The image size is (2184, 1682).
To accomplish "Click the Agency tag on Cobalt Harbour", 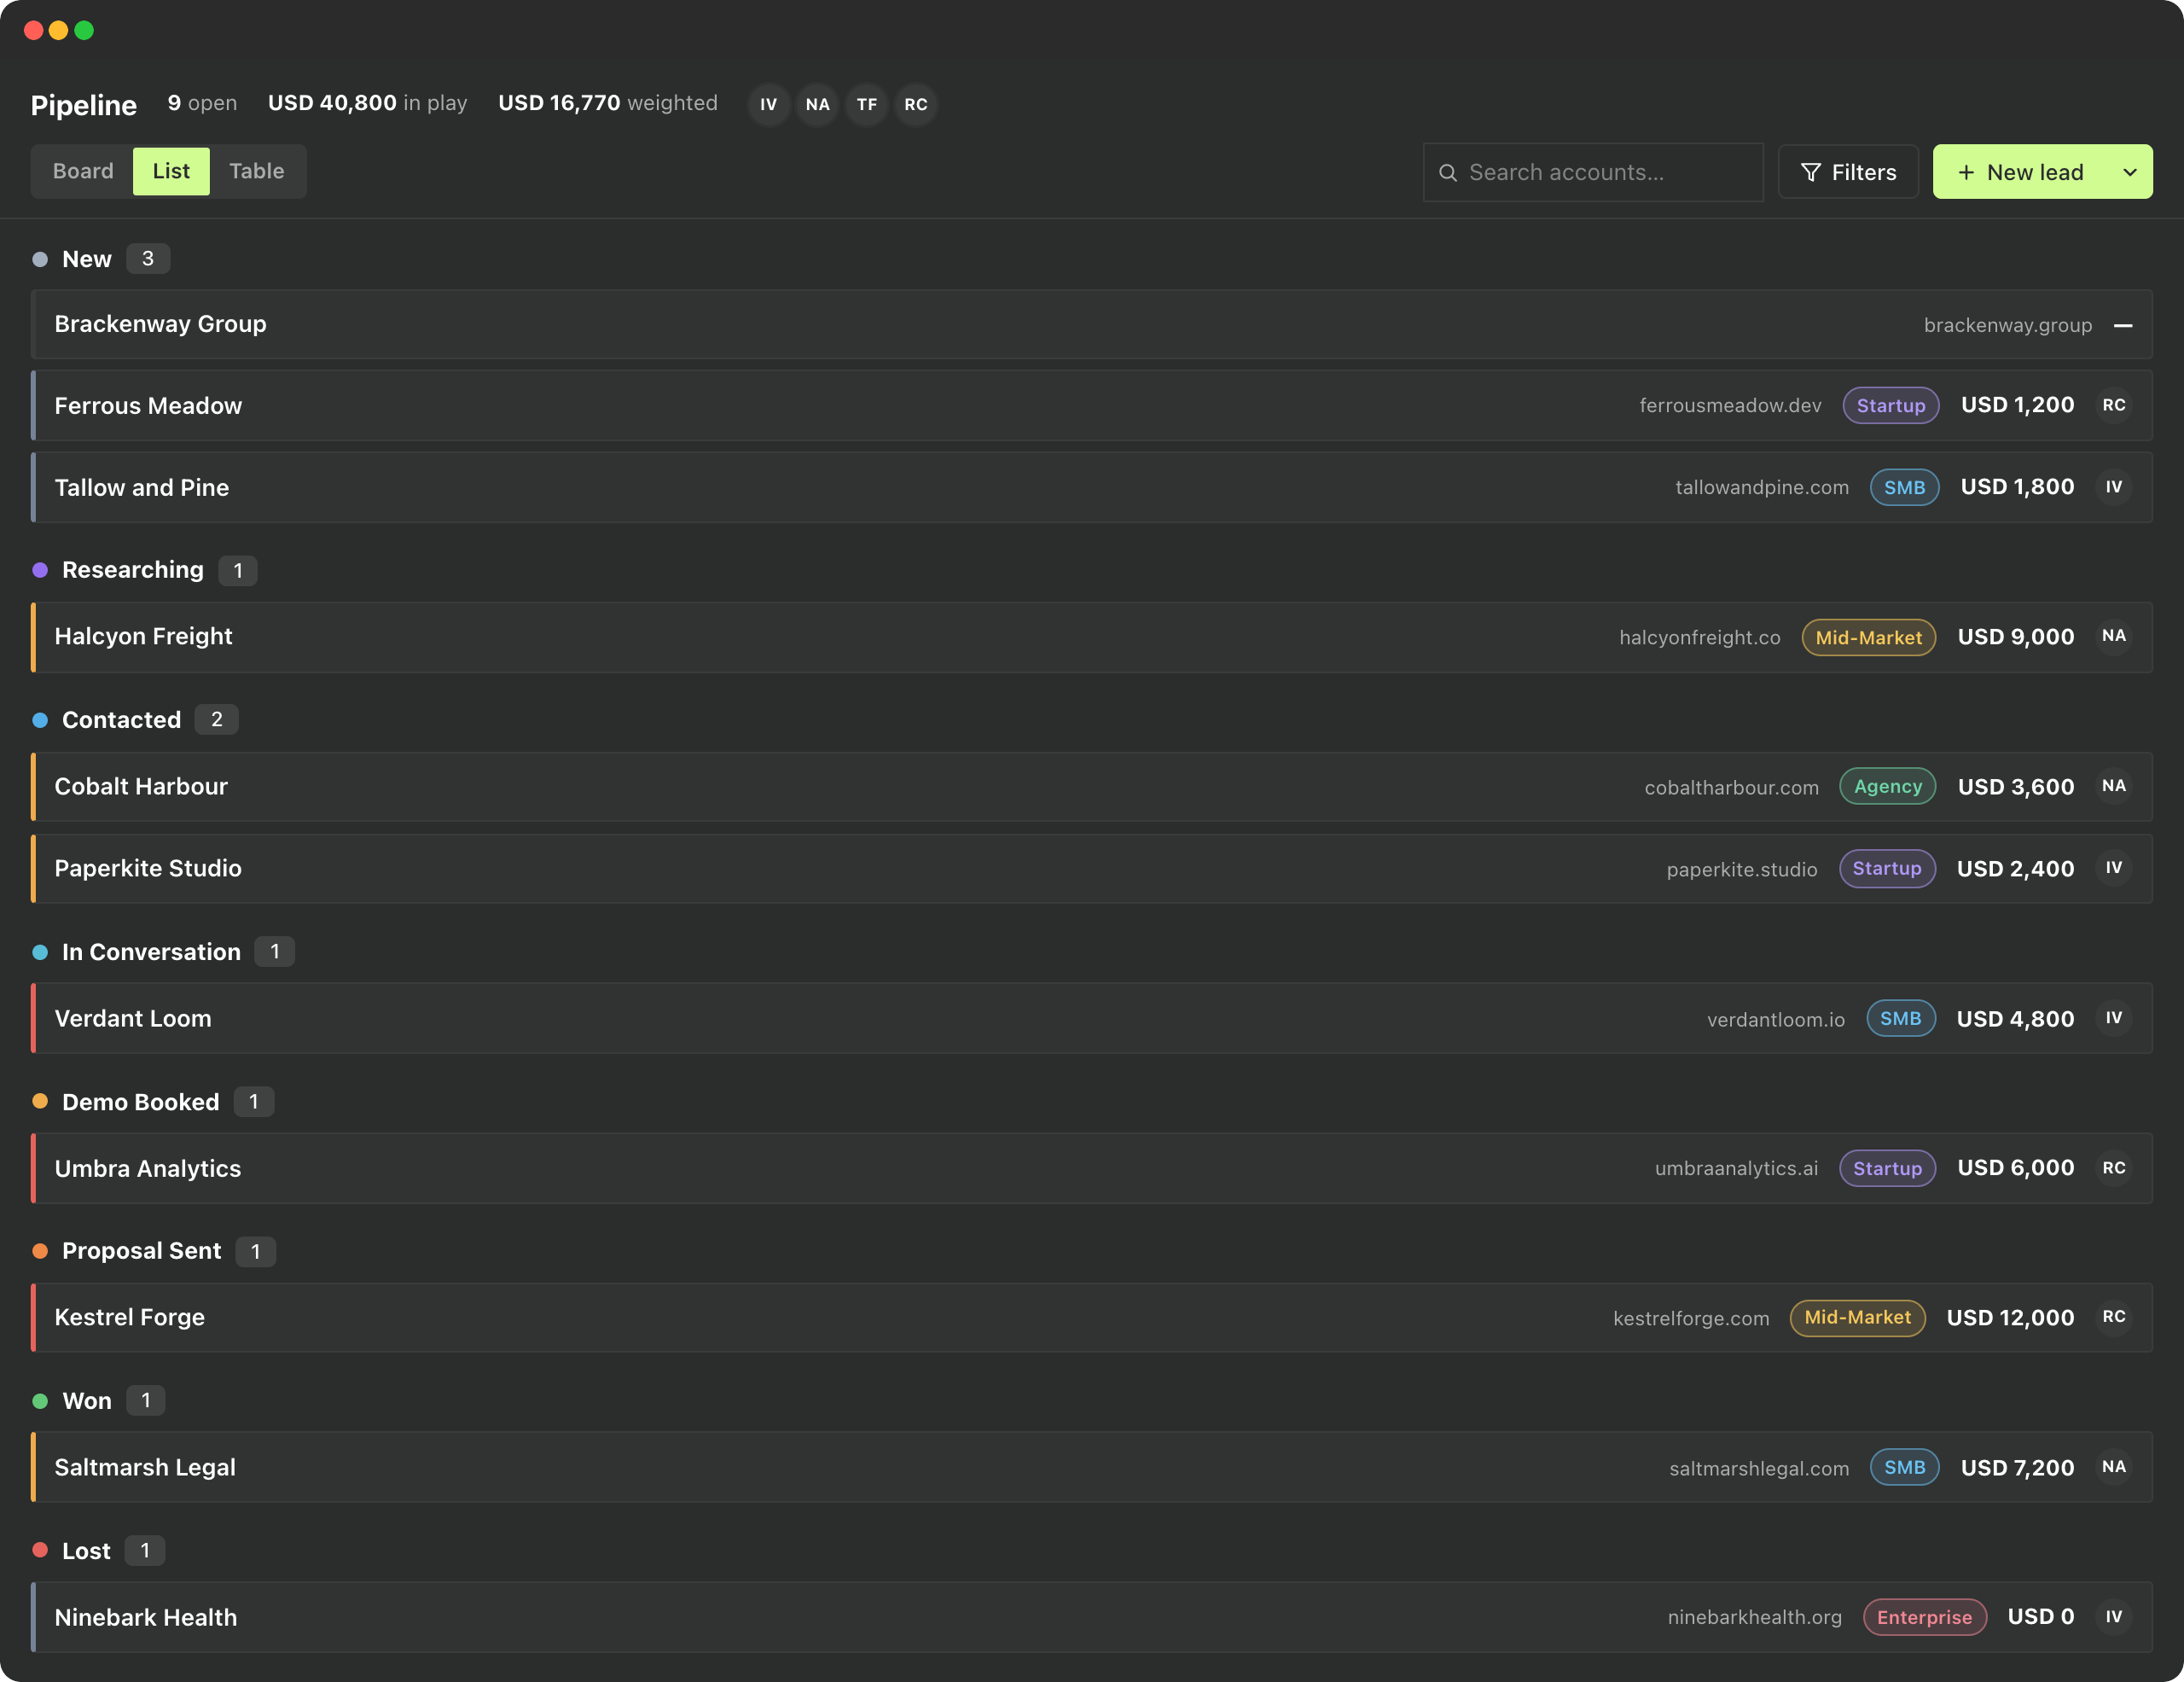I will (x=1887, y=787).
